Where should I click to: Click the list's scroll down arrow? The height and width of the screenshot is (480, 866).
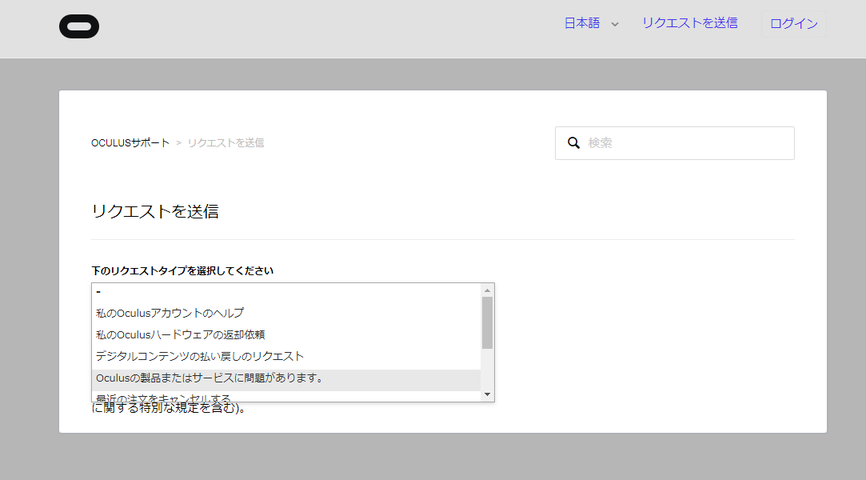pyautogui.click(x=487, y=394)
